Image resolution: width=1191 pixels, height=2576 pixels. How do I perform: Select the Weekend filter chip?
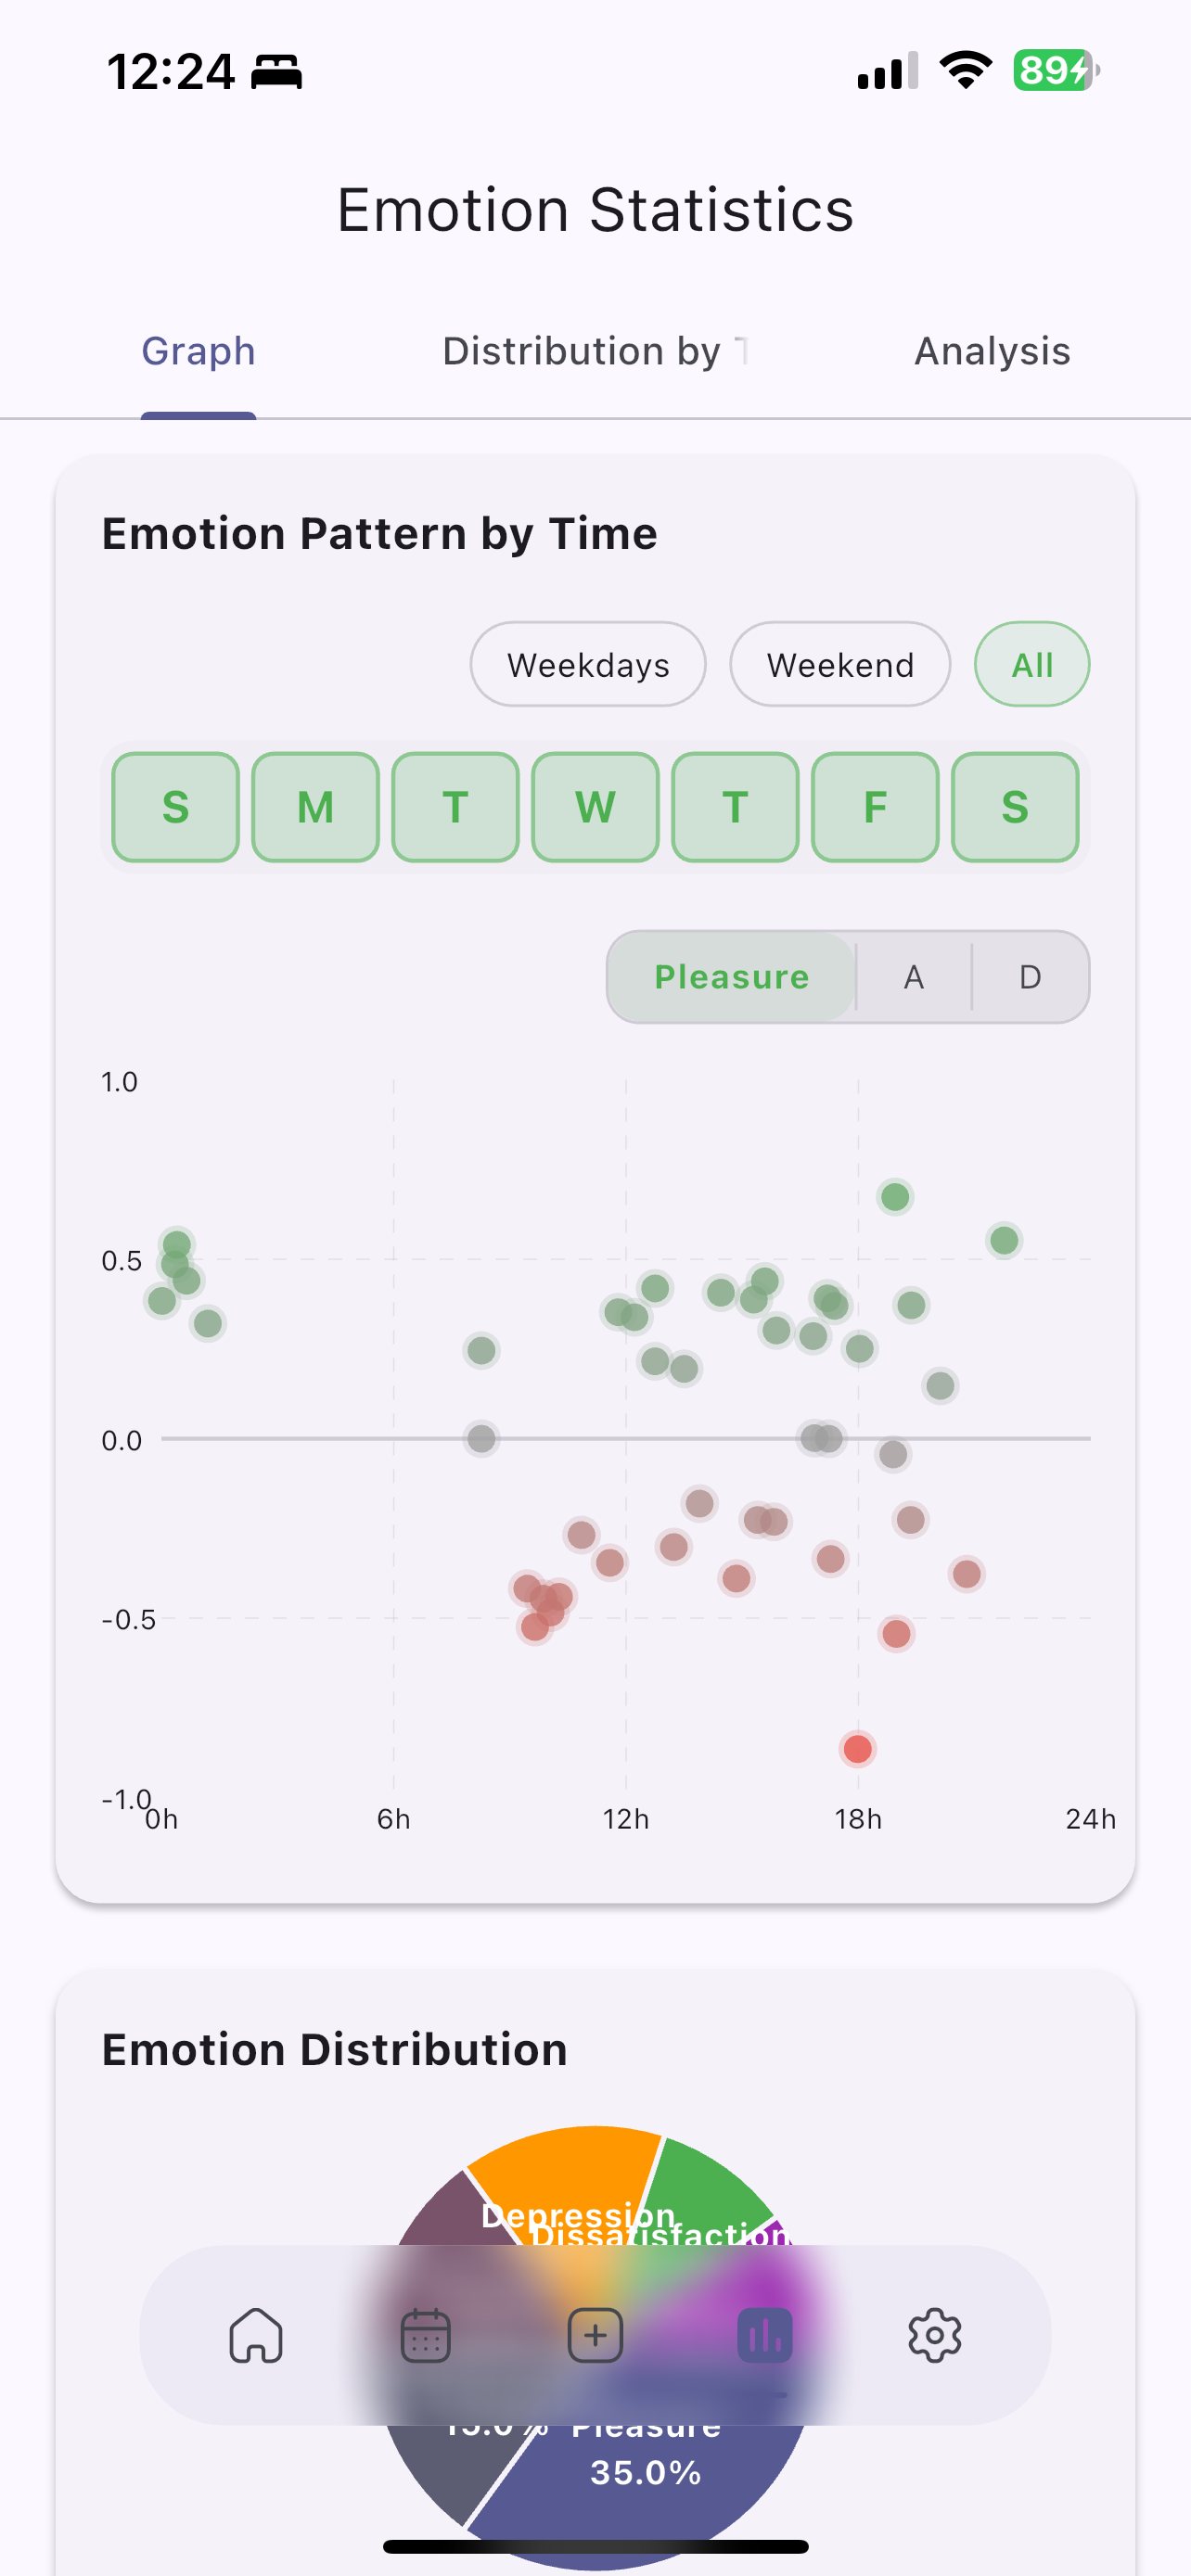(840, 665)
